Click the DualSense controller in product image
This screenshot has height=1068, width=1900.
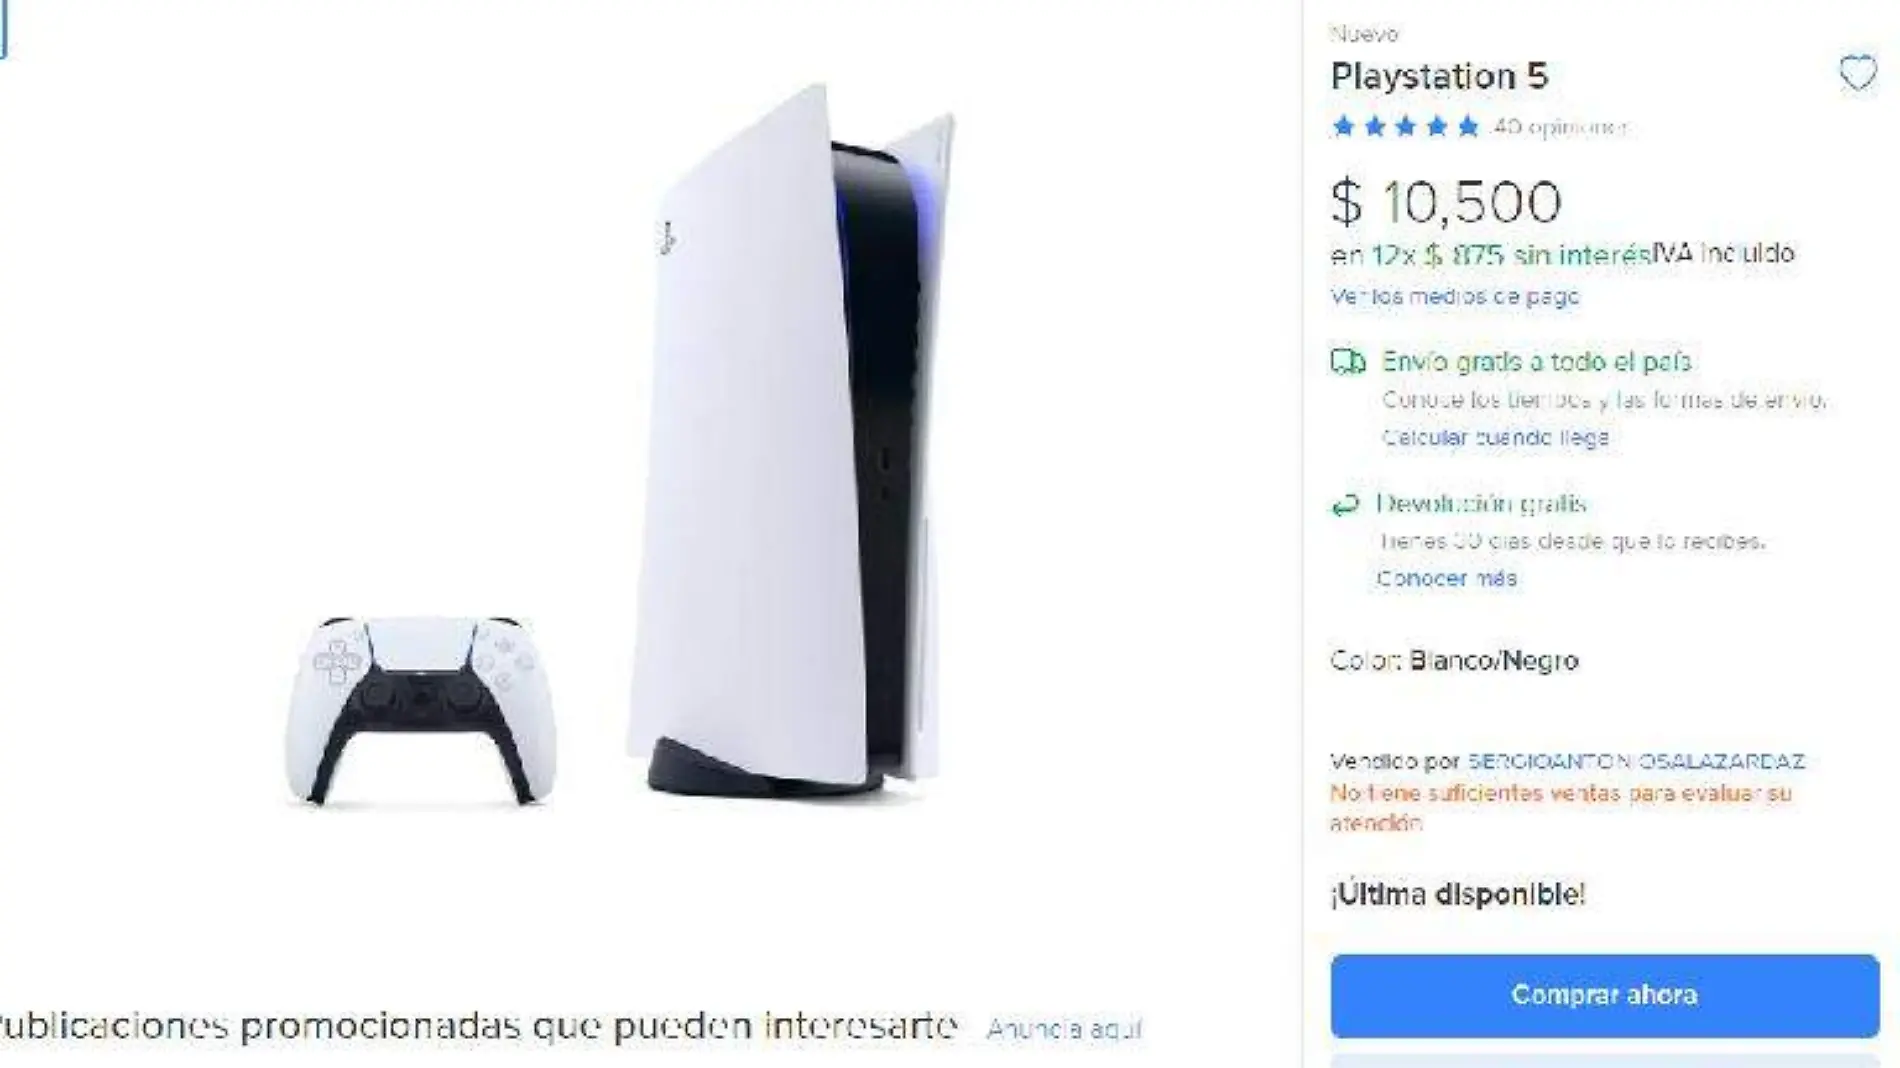(420, 710)
